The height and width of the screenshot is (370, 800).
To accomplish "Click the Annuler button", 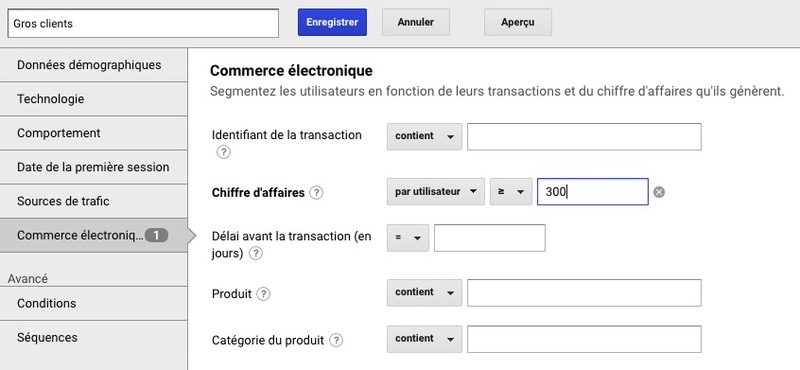I will (416, 22).
